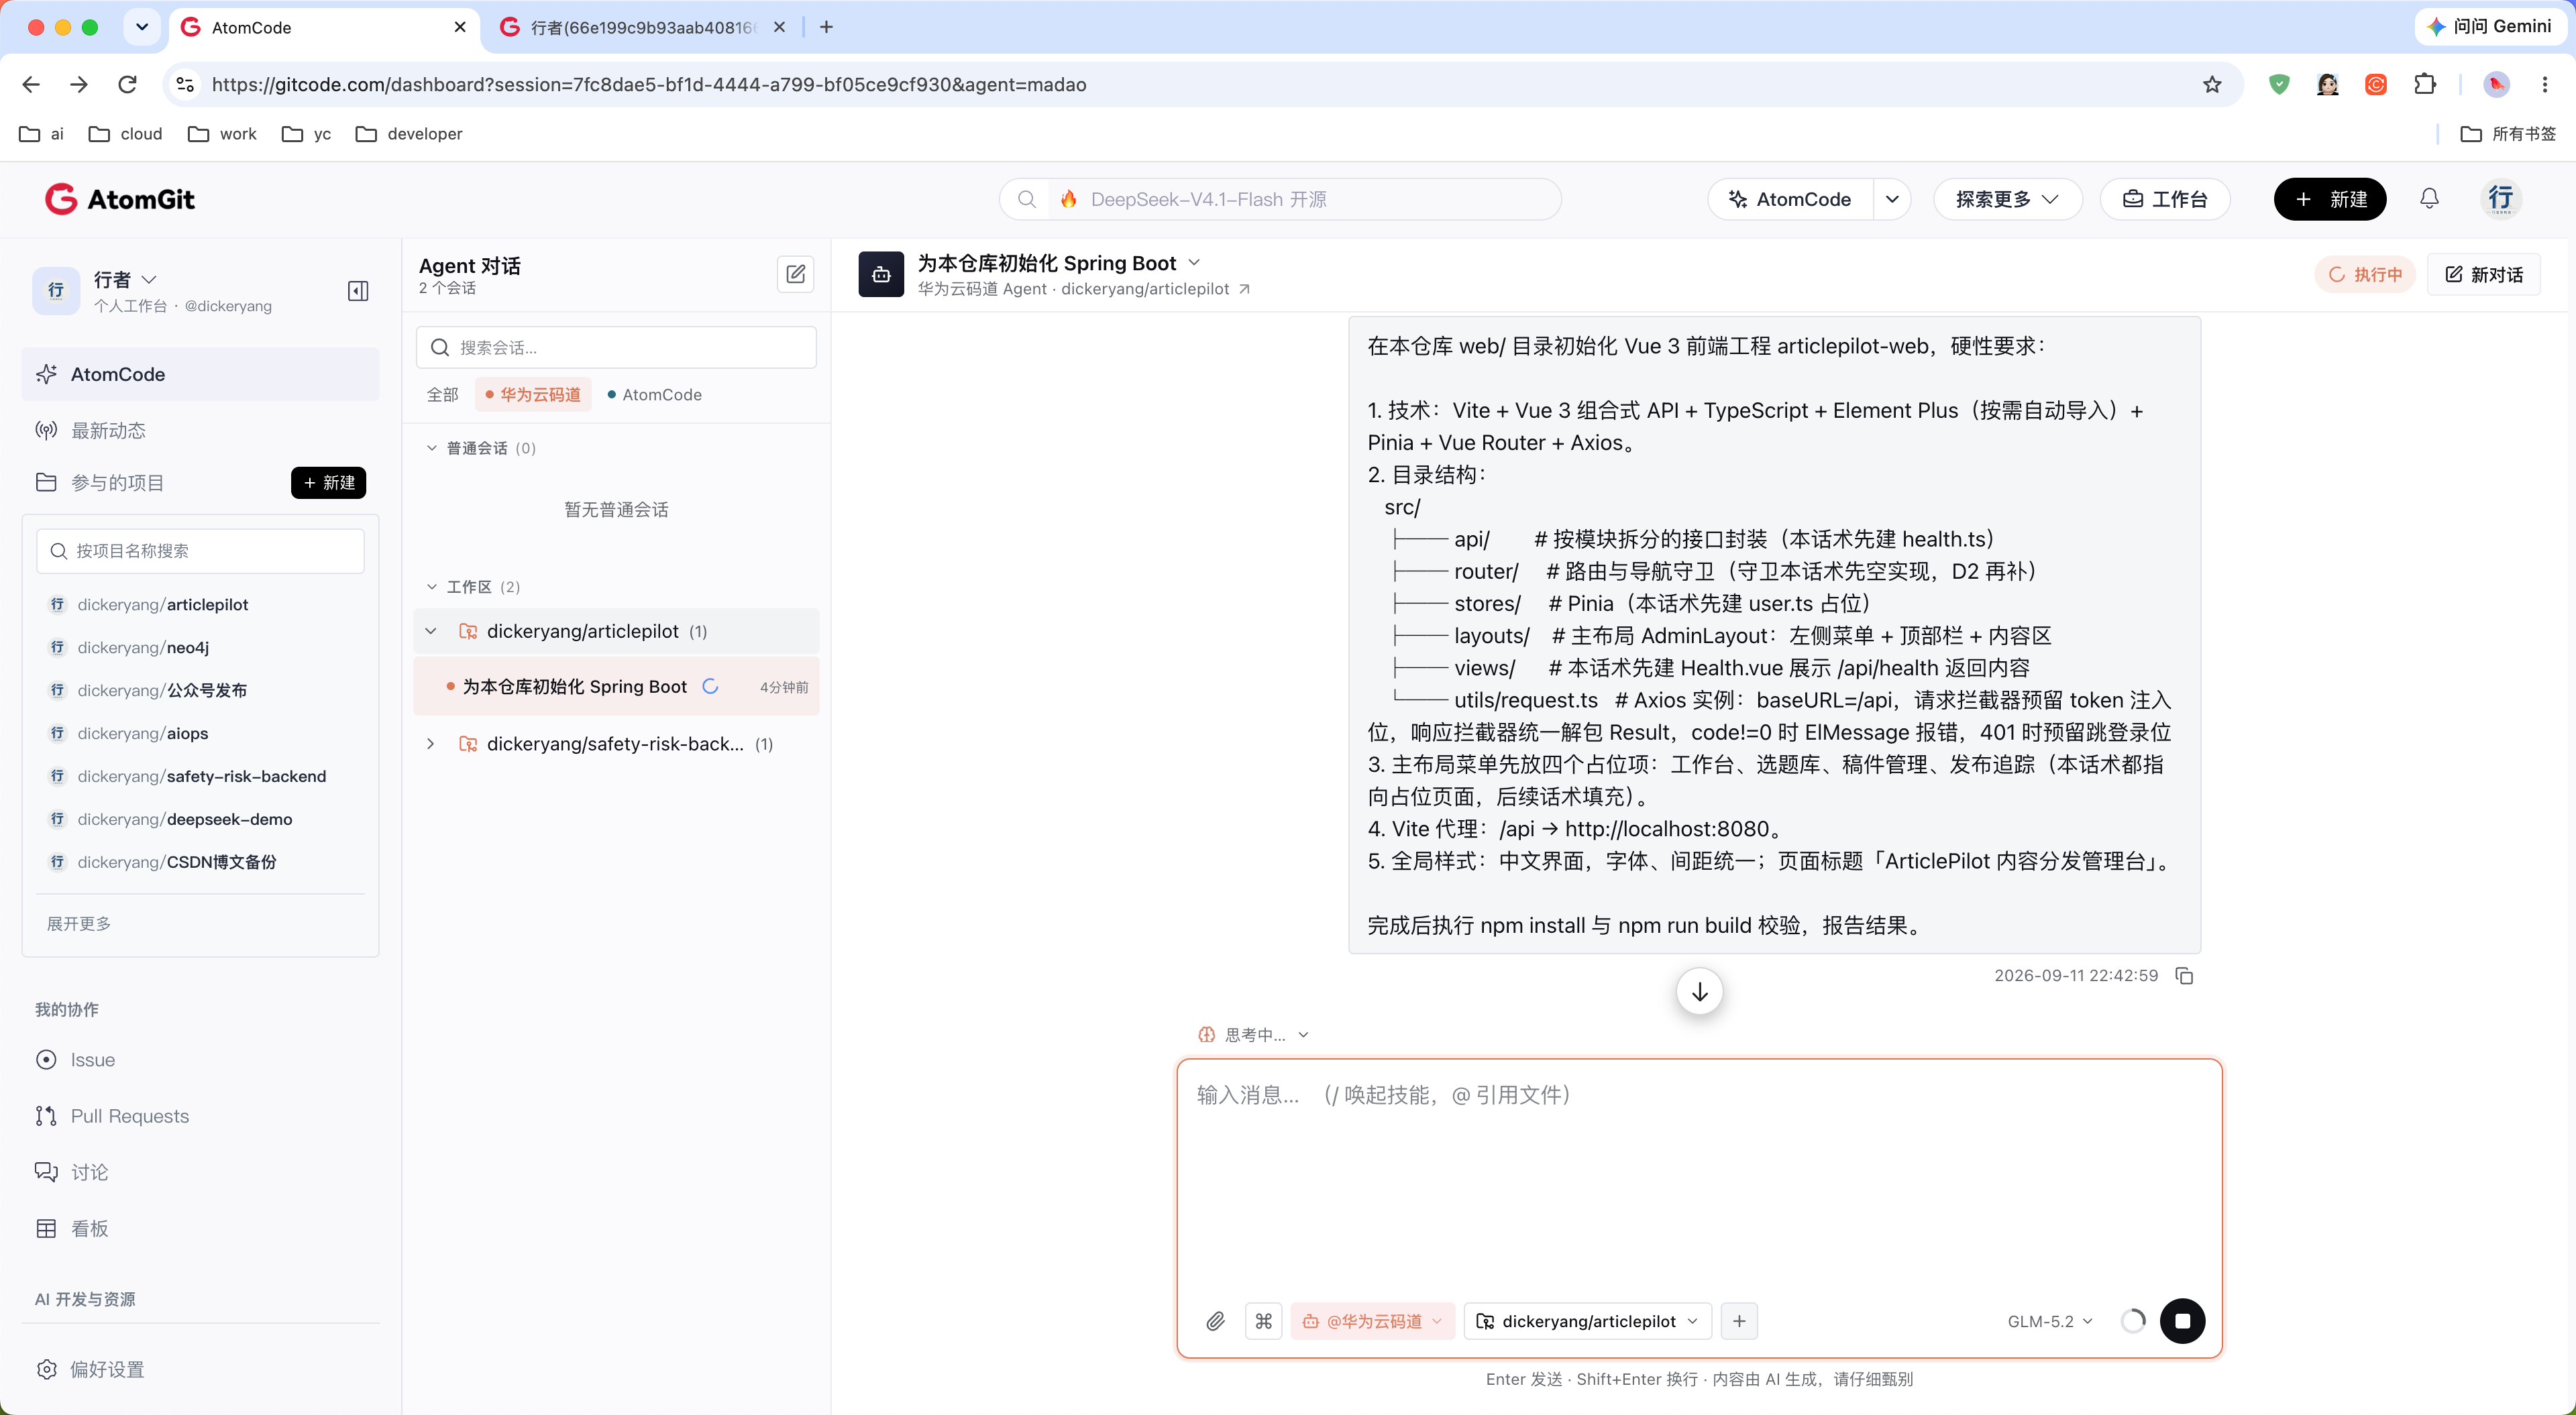
Task: Collapse the 普通会话 section
Action: click(432, 448)
